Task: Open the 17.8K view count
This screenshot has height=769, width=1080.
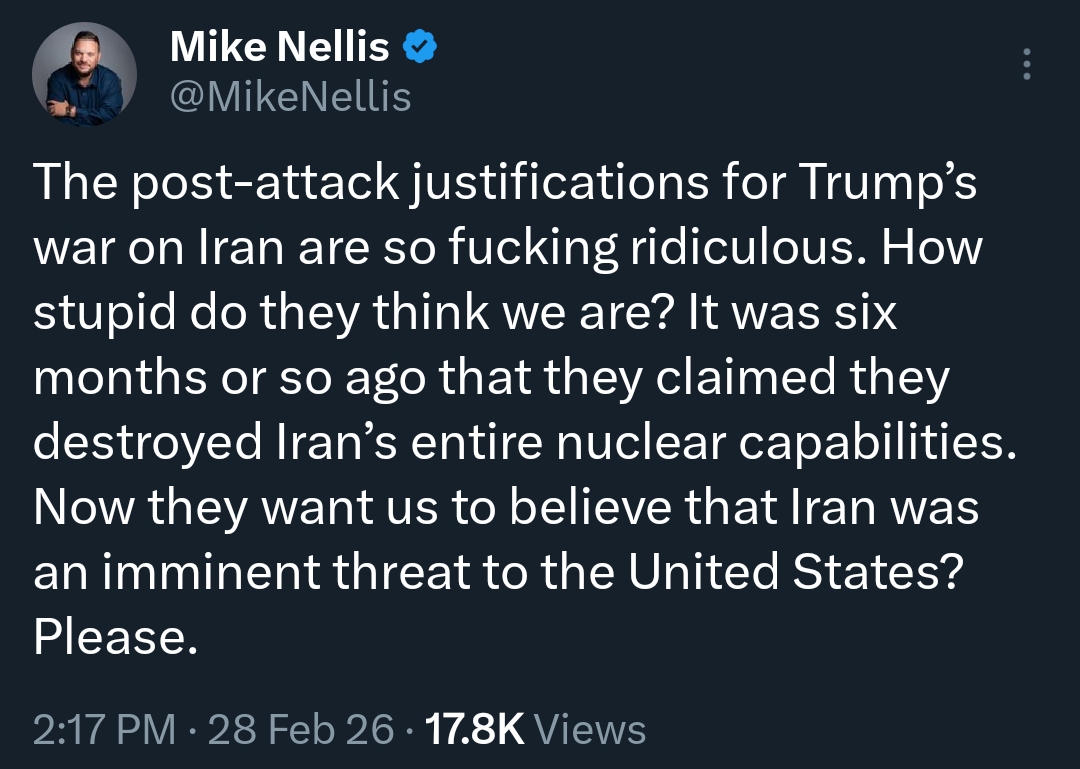Action: pyautogui.click(x=475, y=729)
